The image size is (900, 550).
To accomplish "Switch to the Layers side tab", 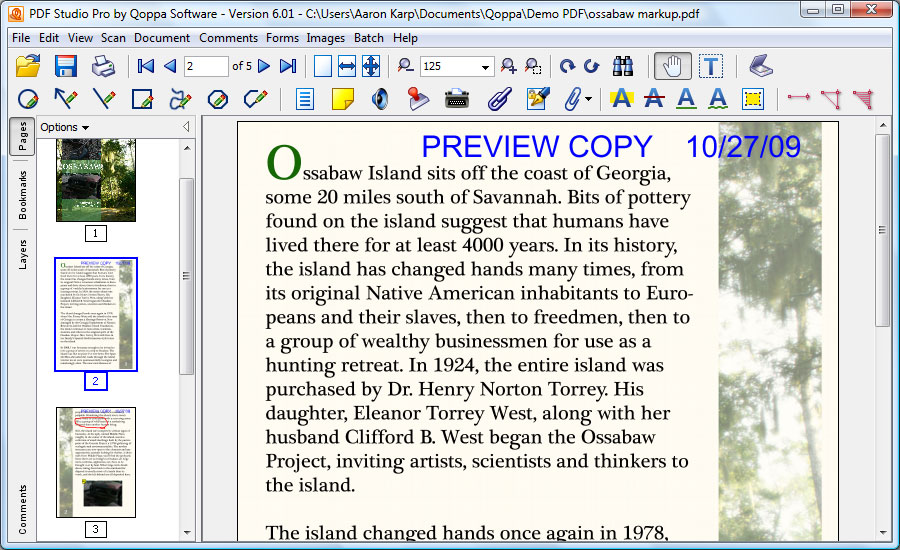I will [x=22, y=254].
